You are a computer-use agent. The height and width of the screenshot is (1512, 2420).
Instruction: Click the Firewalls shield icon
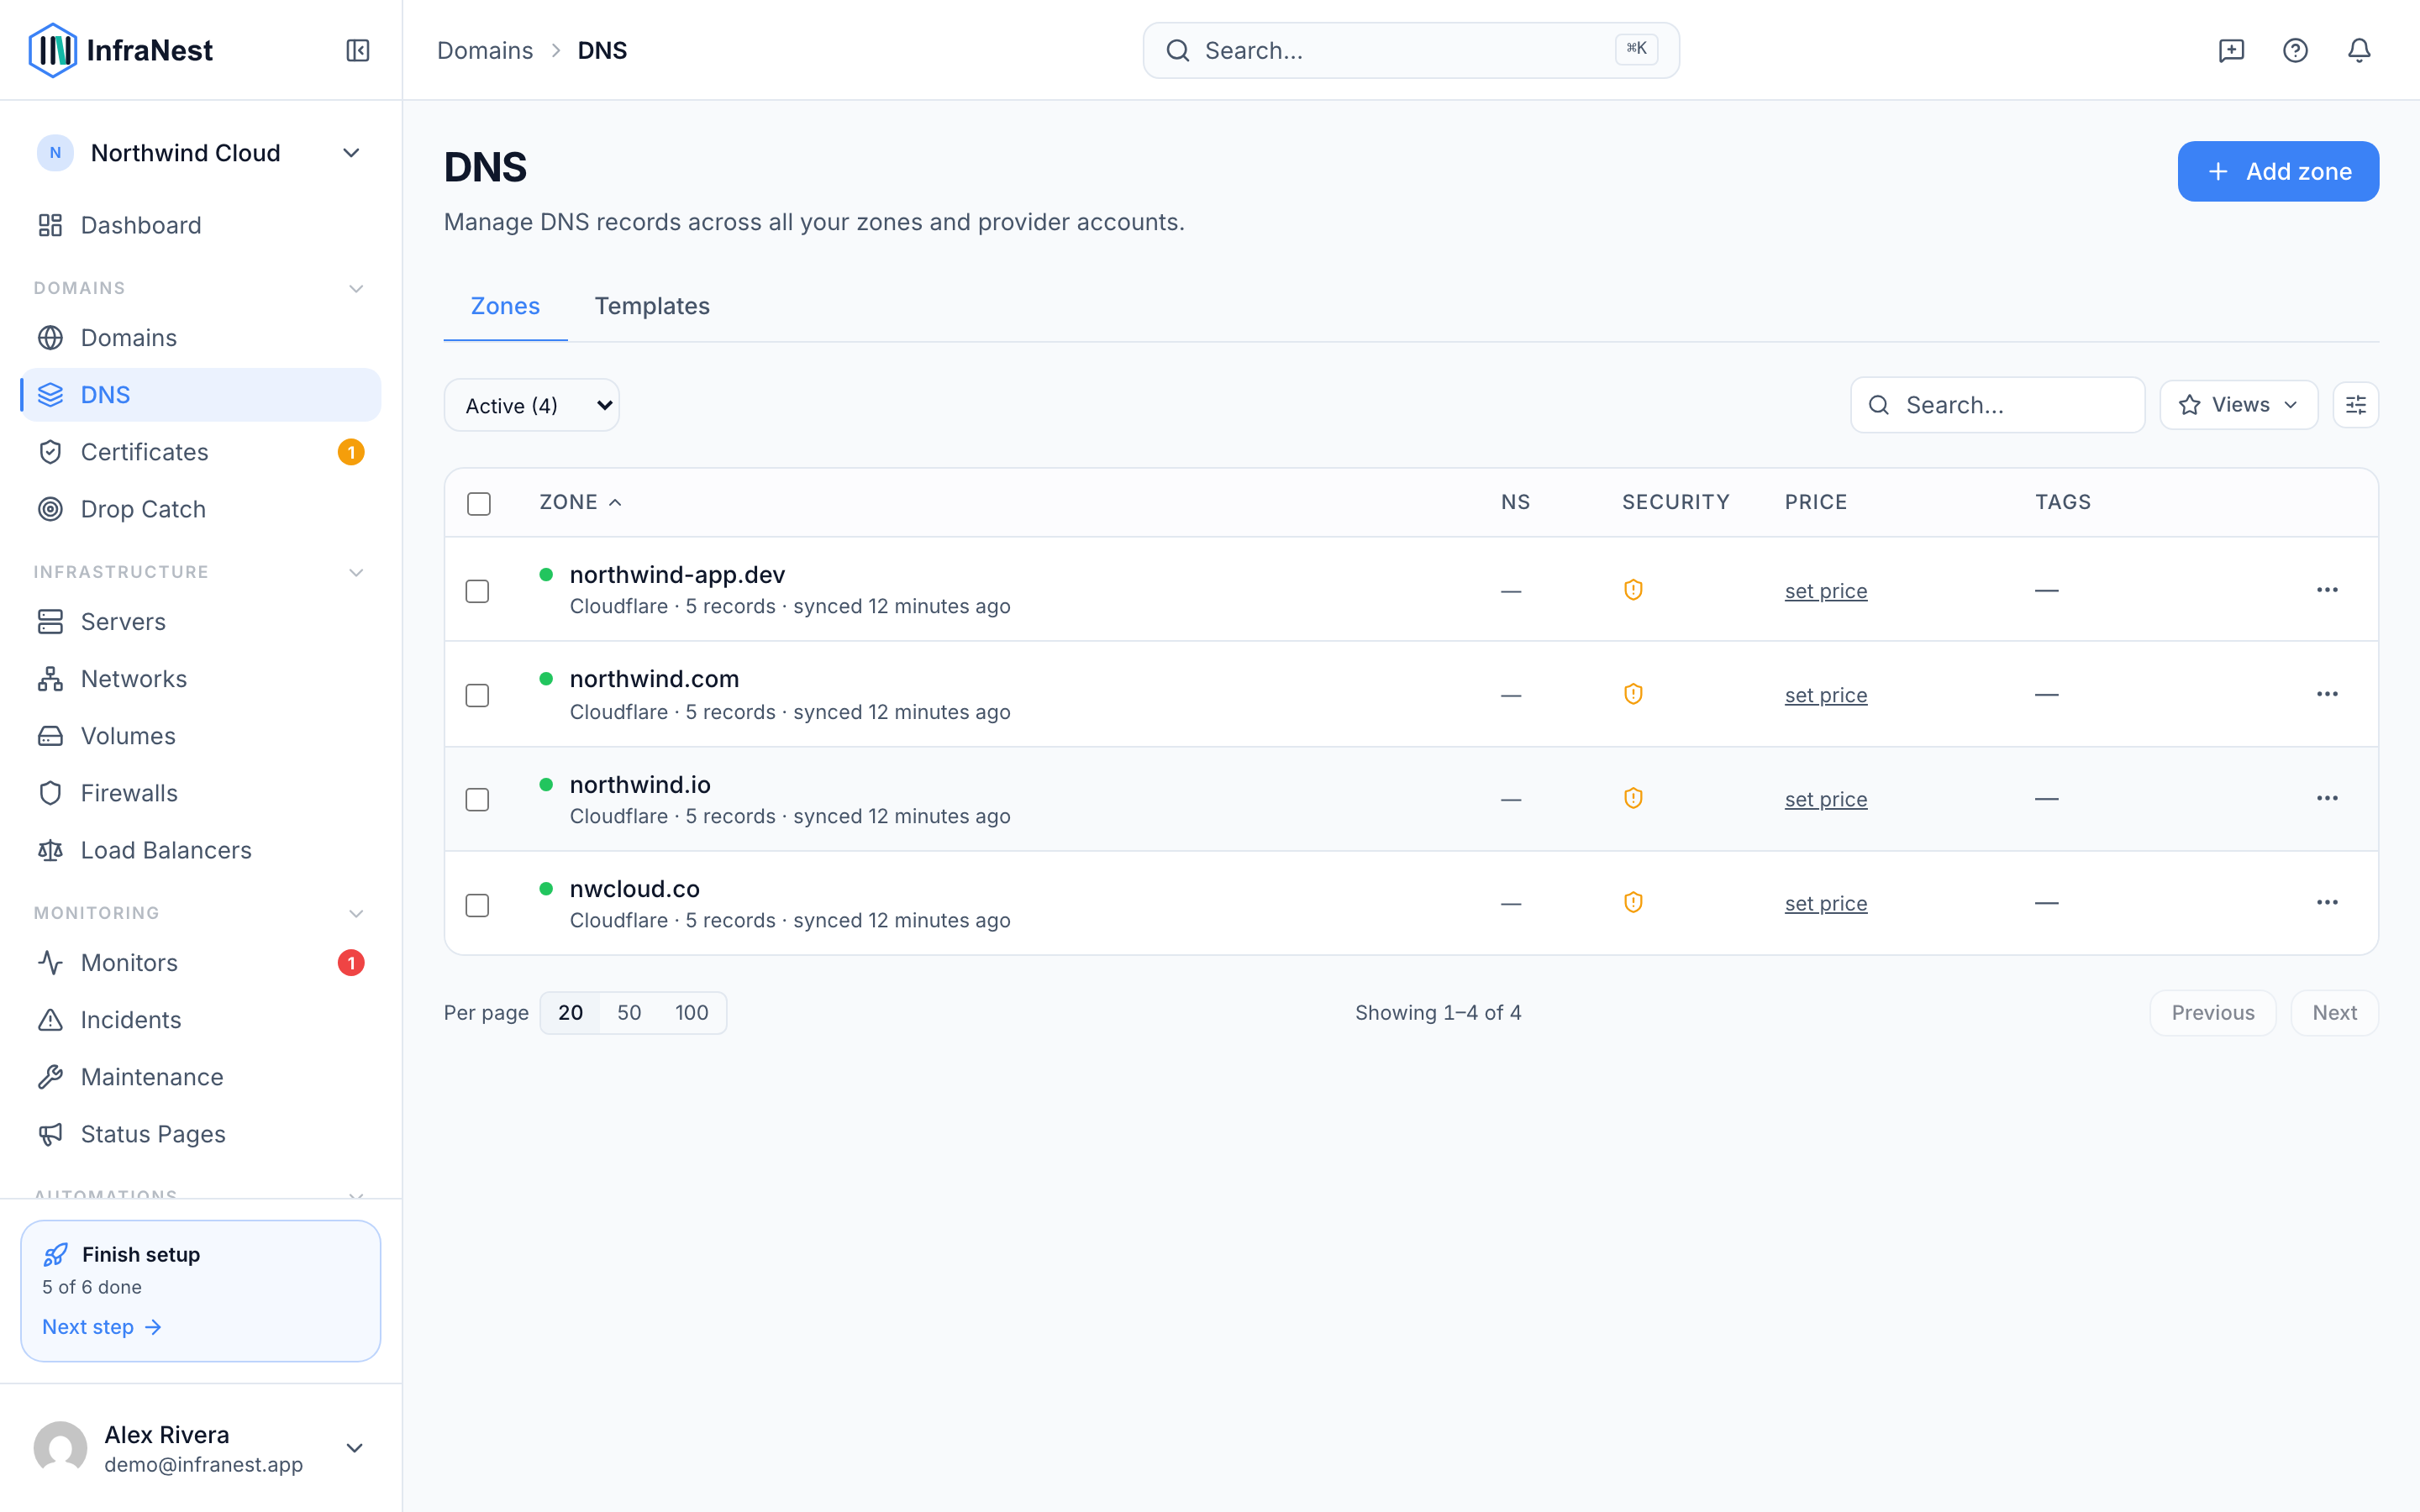50,793
